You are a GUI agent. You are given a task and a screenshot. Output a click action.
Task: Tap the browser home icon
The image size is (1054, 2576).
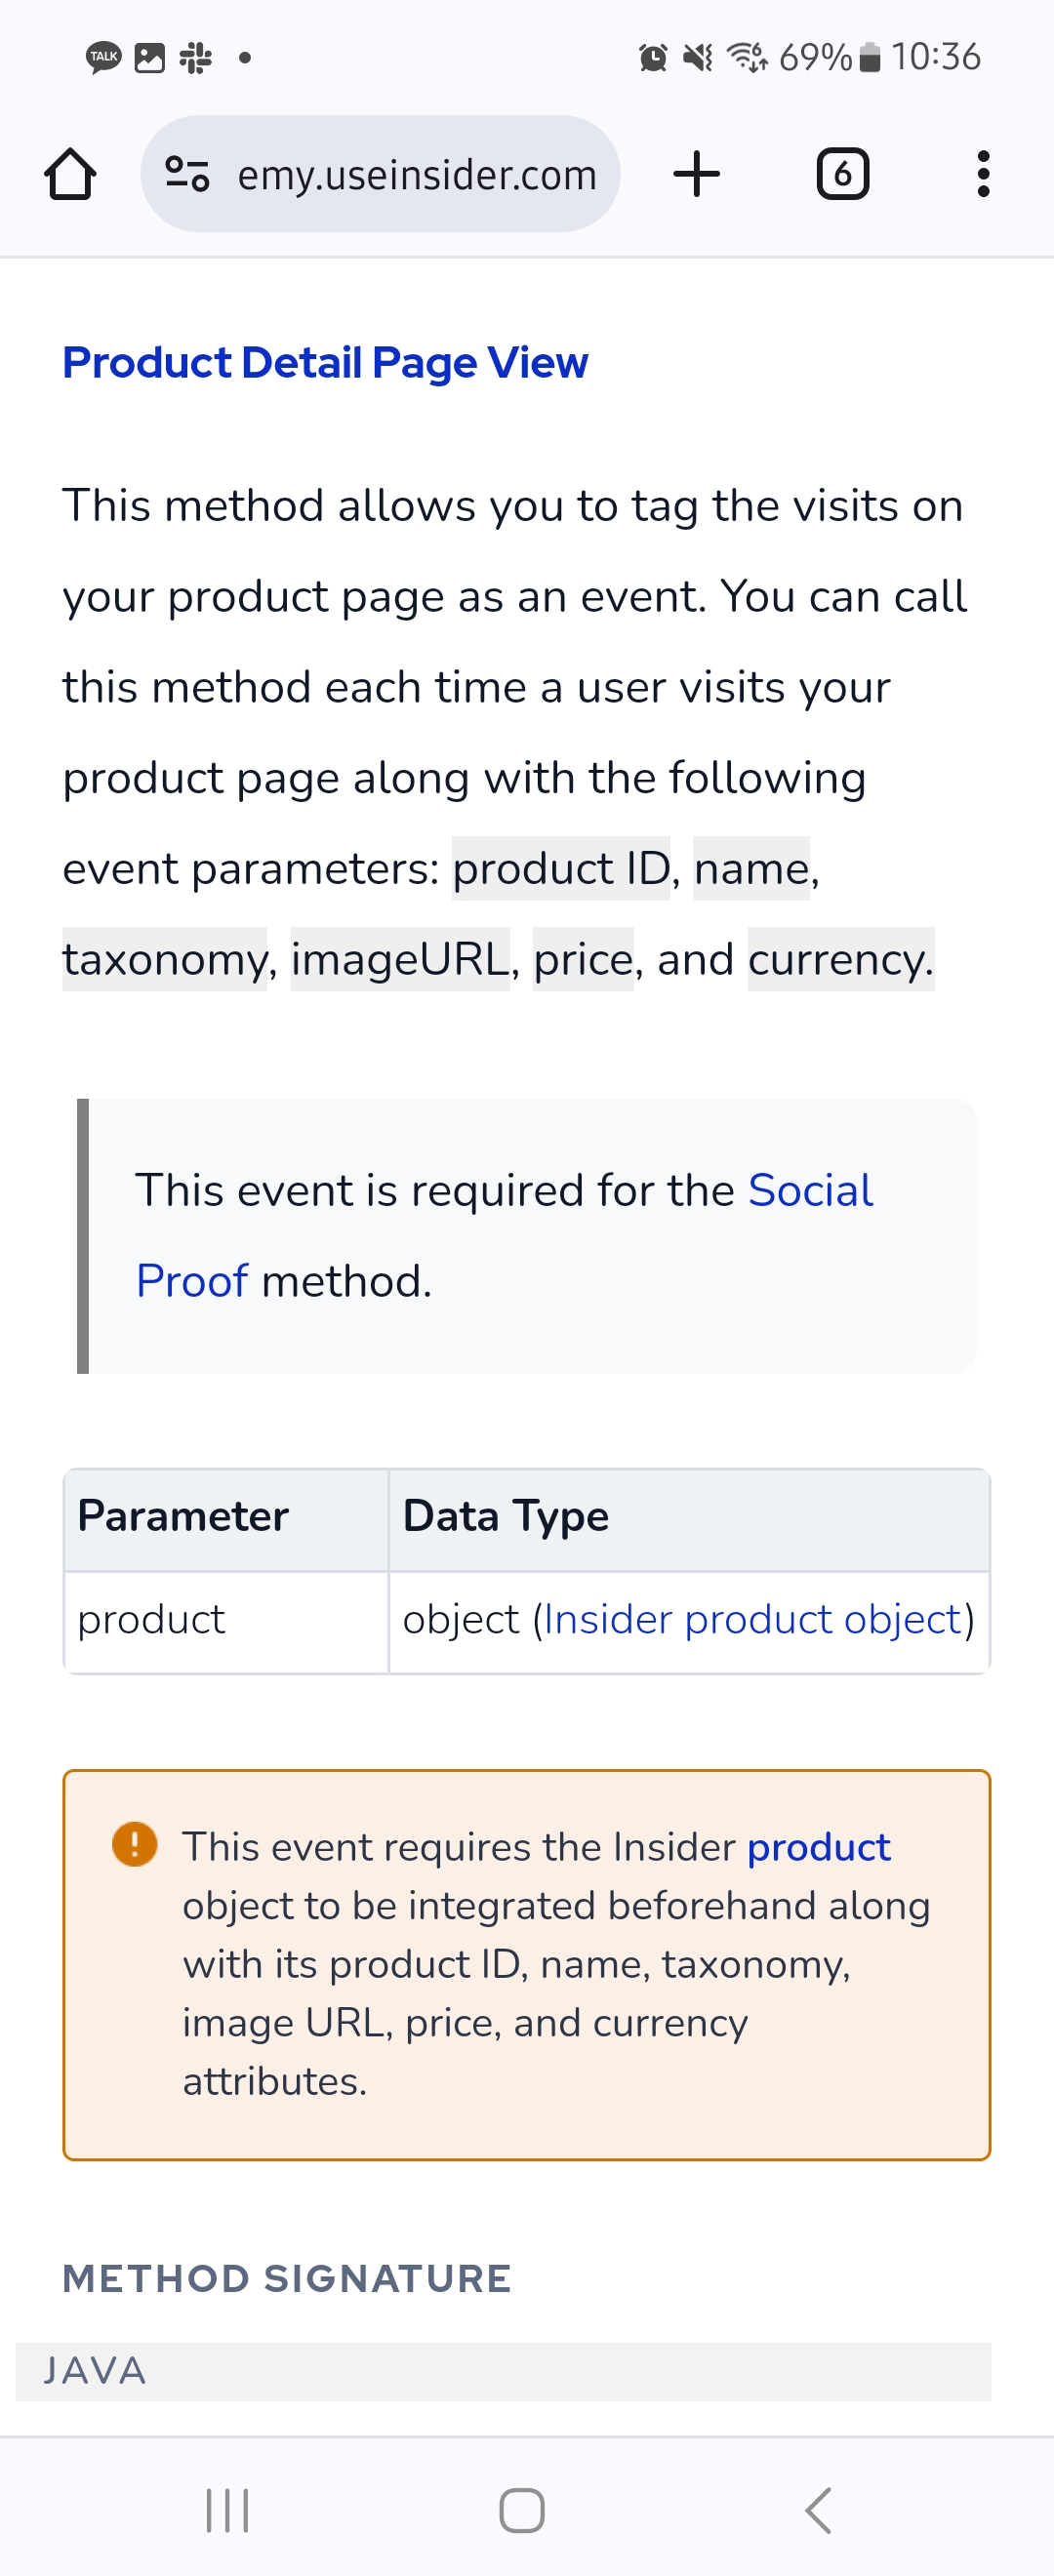(70, 174)
